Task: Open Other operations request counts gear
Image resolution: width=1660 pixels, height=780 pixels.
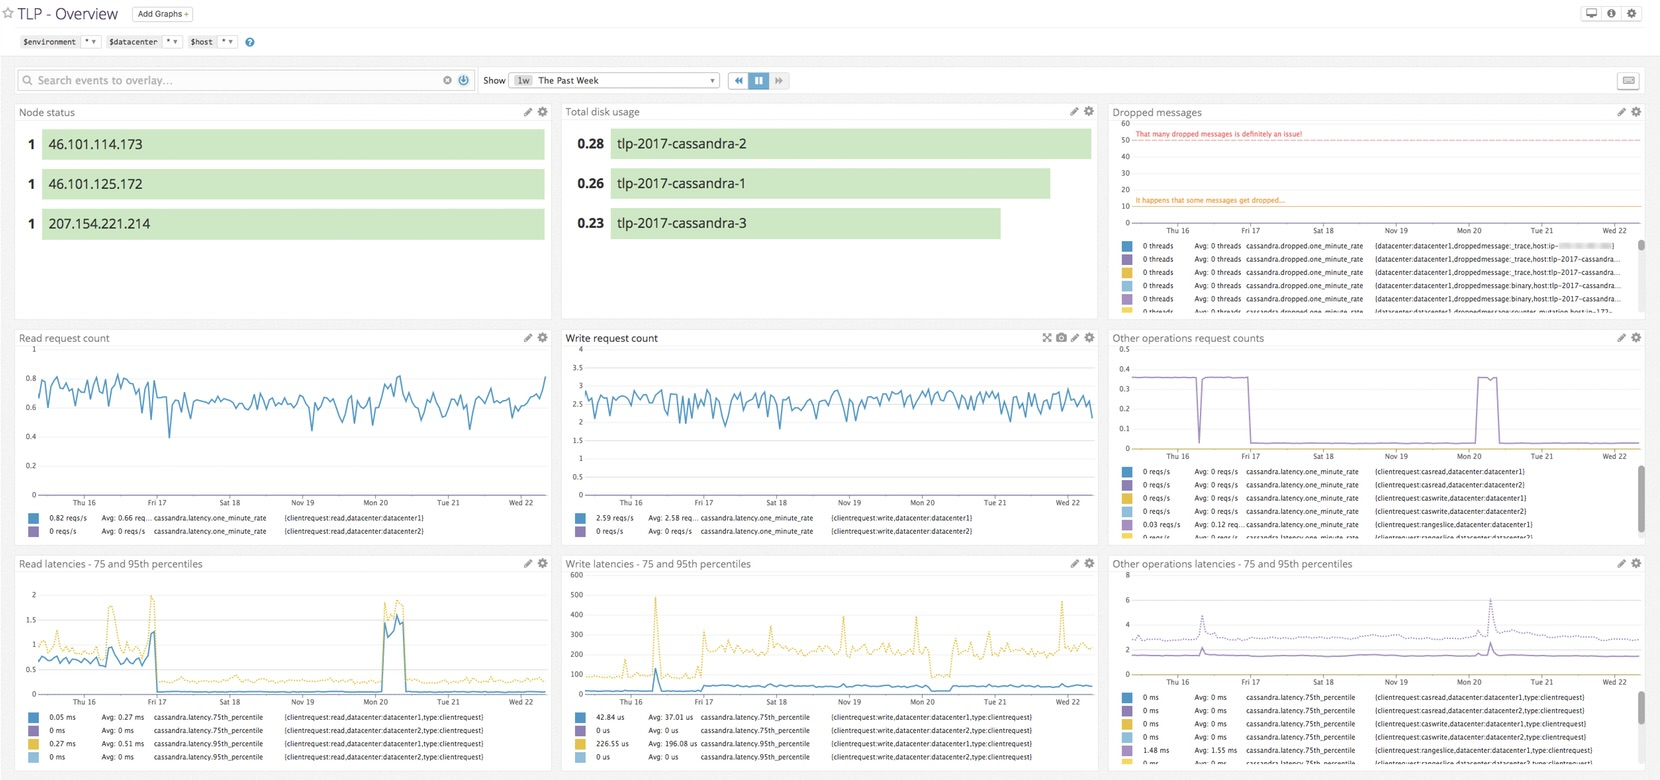Action: [1636, 338]
